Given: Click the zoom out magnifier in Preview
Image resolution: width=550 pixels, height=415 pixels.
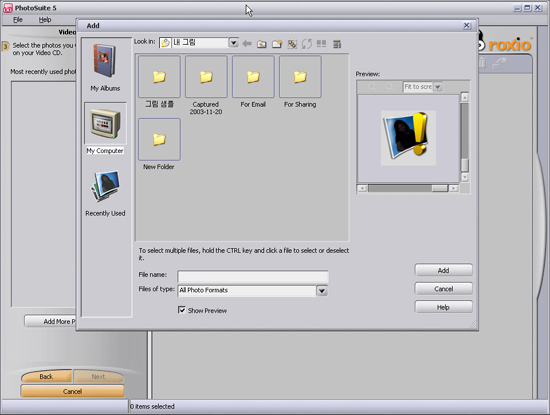Looking at the screenshot, I should (x=389, y=87).
